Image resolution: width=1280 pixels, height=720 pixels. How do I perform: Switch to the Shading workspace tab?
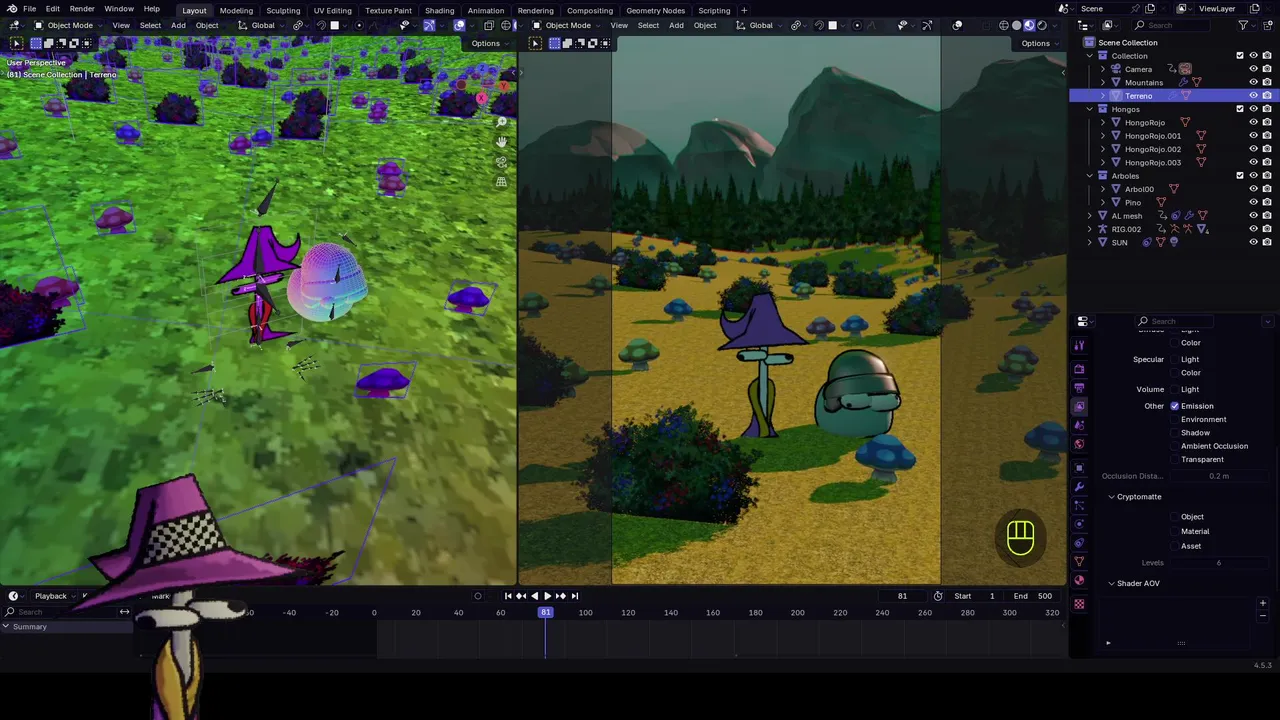[x=440, y=10]
